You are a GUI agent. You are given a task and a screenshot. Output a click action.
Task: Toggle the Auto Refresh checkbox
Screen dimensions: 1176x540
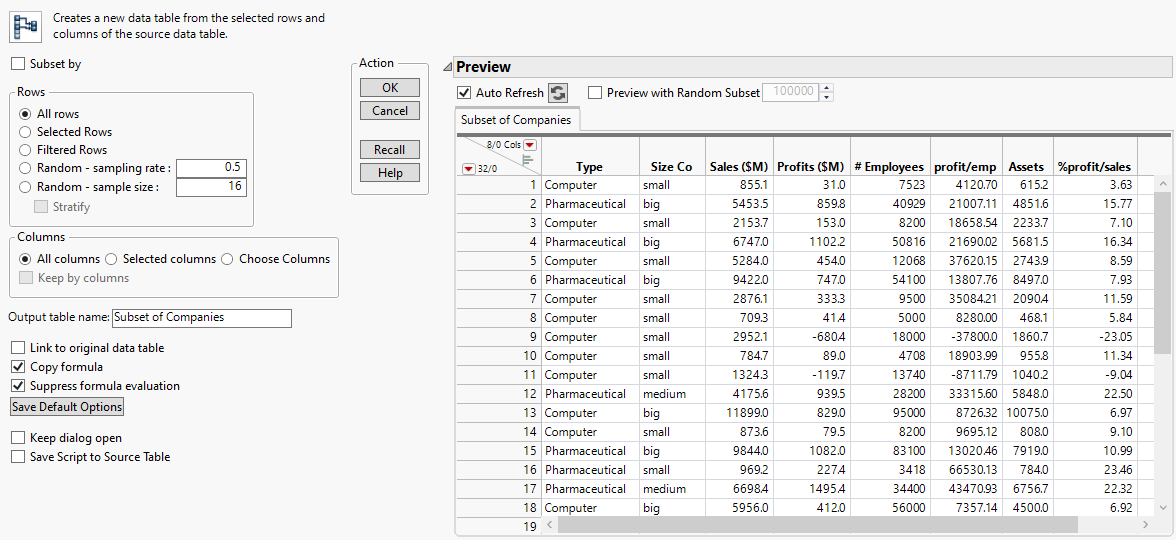click(x=464, y=93)
